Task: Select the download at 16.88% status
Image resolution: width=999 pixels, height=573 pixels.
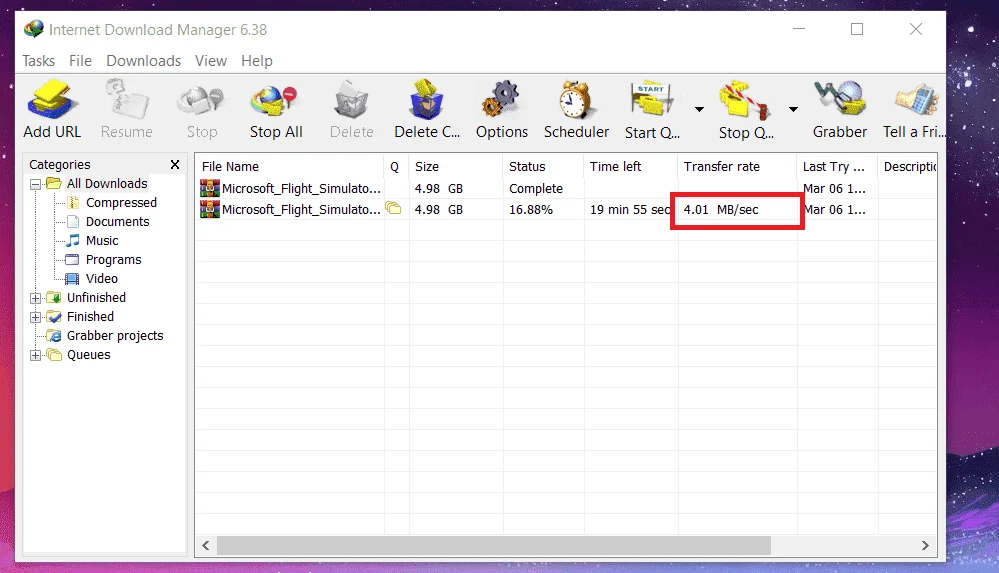Action: click(566, 209)
